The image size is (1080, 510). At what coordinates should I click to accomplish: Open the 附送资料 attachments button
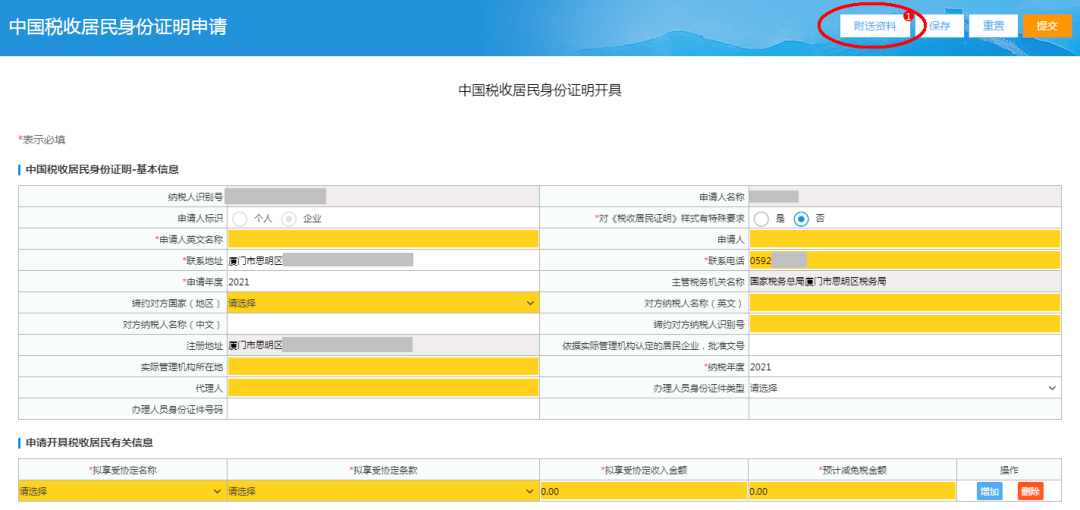tap(875, 26)
